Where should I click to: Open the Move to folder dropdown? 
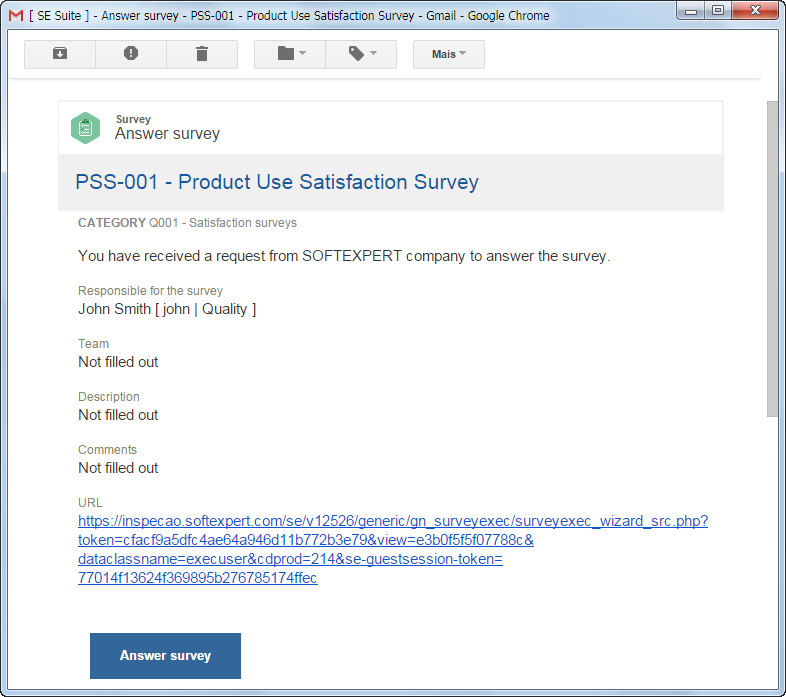tap(290, 54)
